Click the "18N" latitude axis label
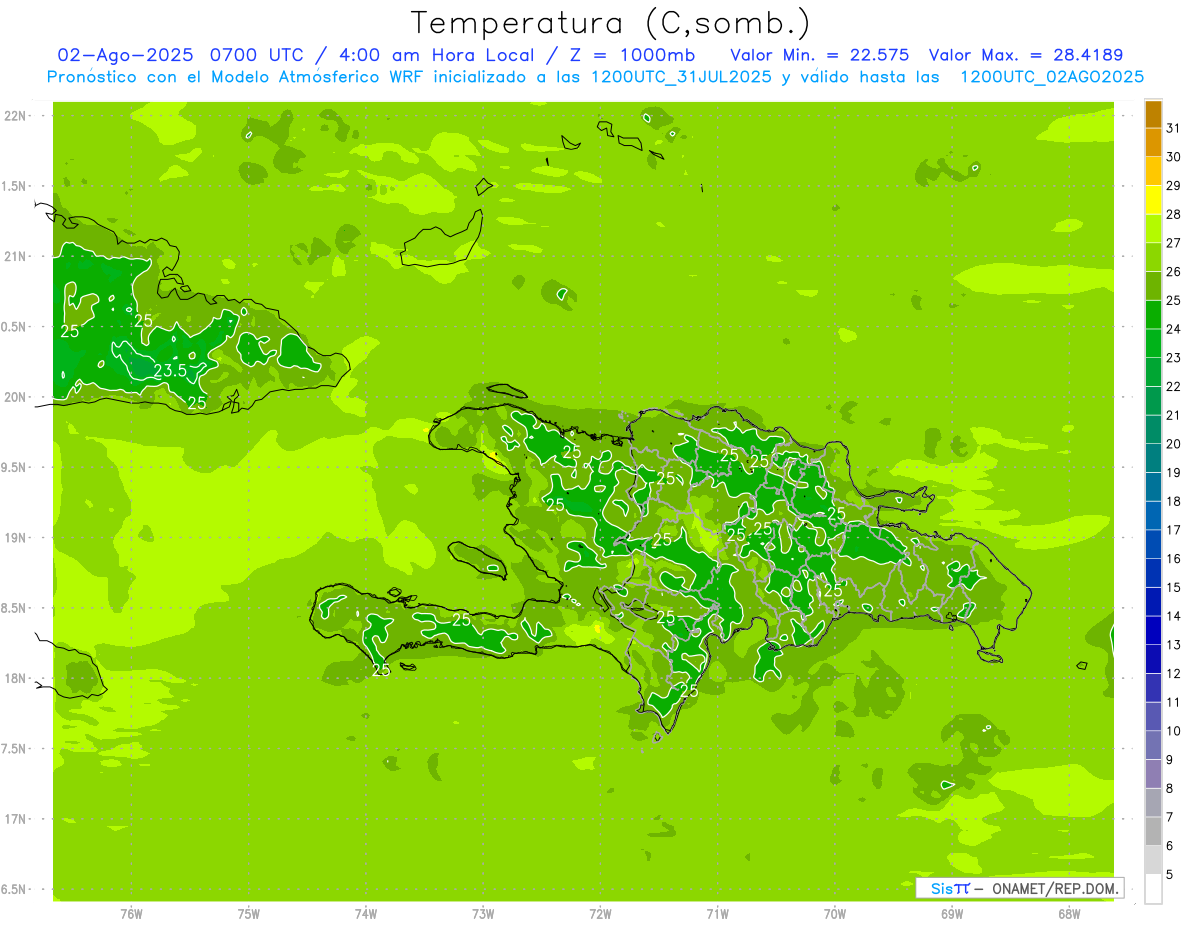This screenshot has width=1200, height=927. (x=16, y=678)
